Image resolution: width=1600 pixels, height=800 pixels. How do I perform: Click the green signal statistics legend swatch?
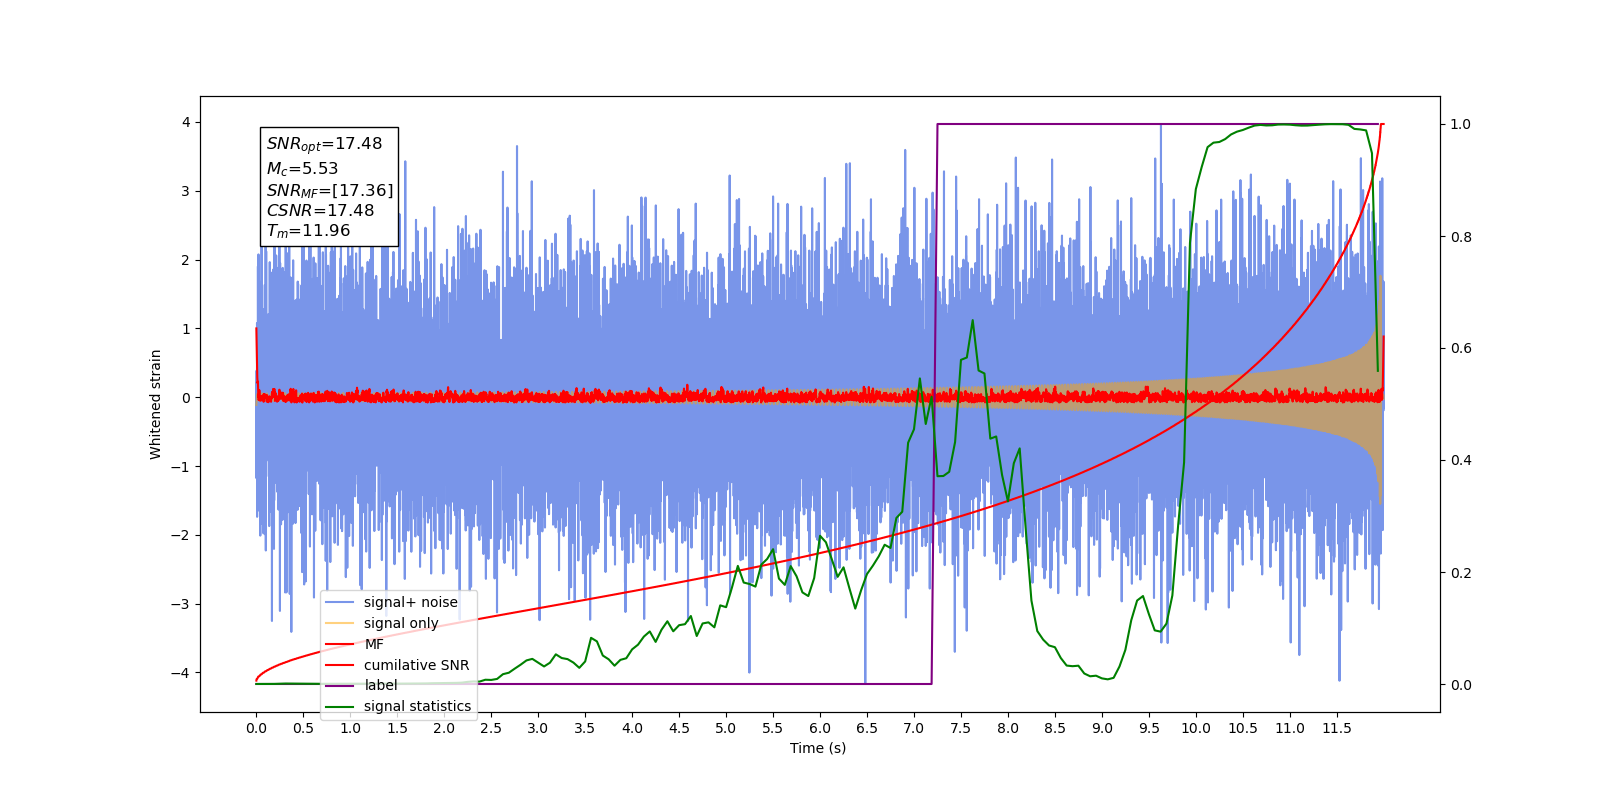tap(340, 706)
